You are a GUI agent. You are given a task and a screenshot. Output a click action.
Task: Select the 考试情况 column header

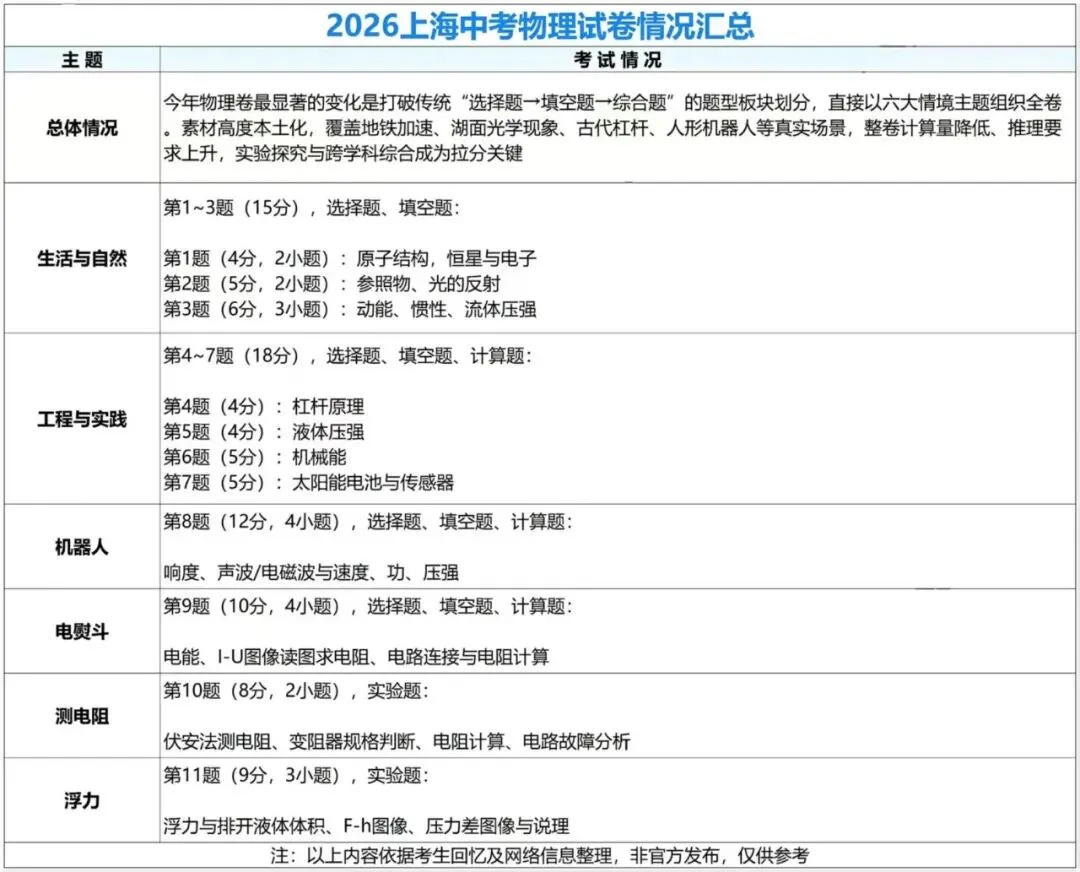[x=617, y=60]
